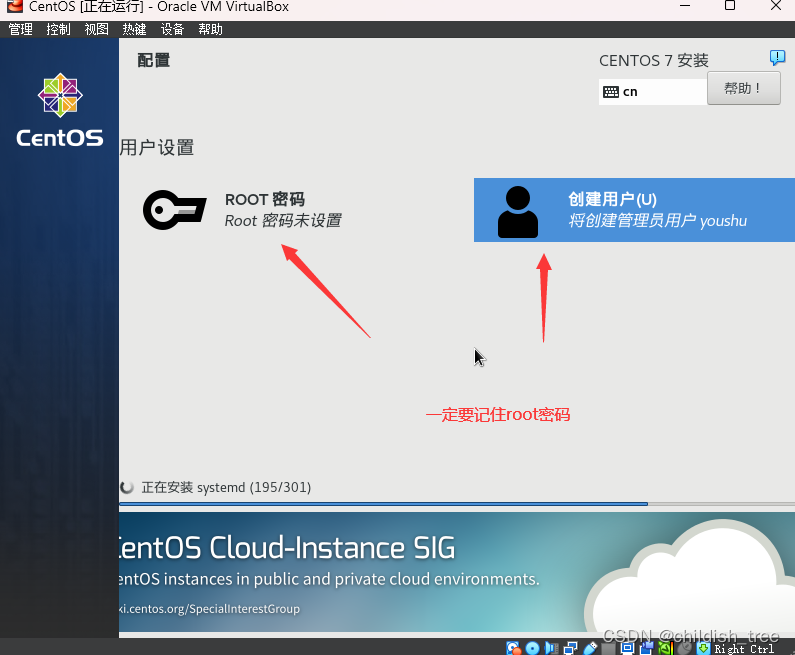
Task: Open the 帮助 menu in menu bar
Action: tap(210, 29)
